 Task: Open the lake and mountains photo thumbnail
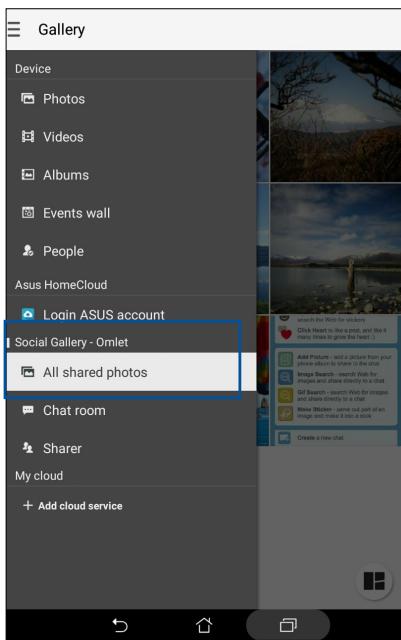pos(335,248)
